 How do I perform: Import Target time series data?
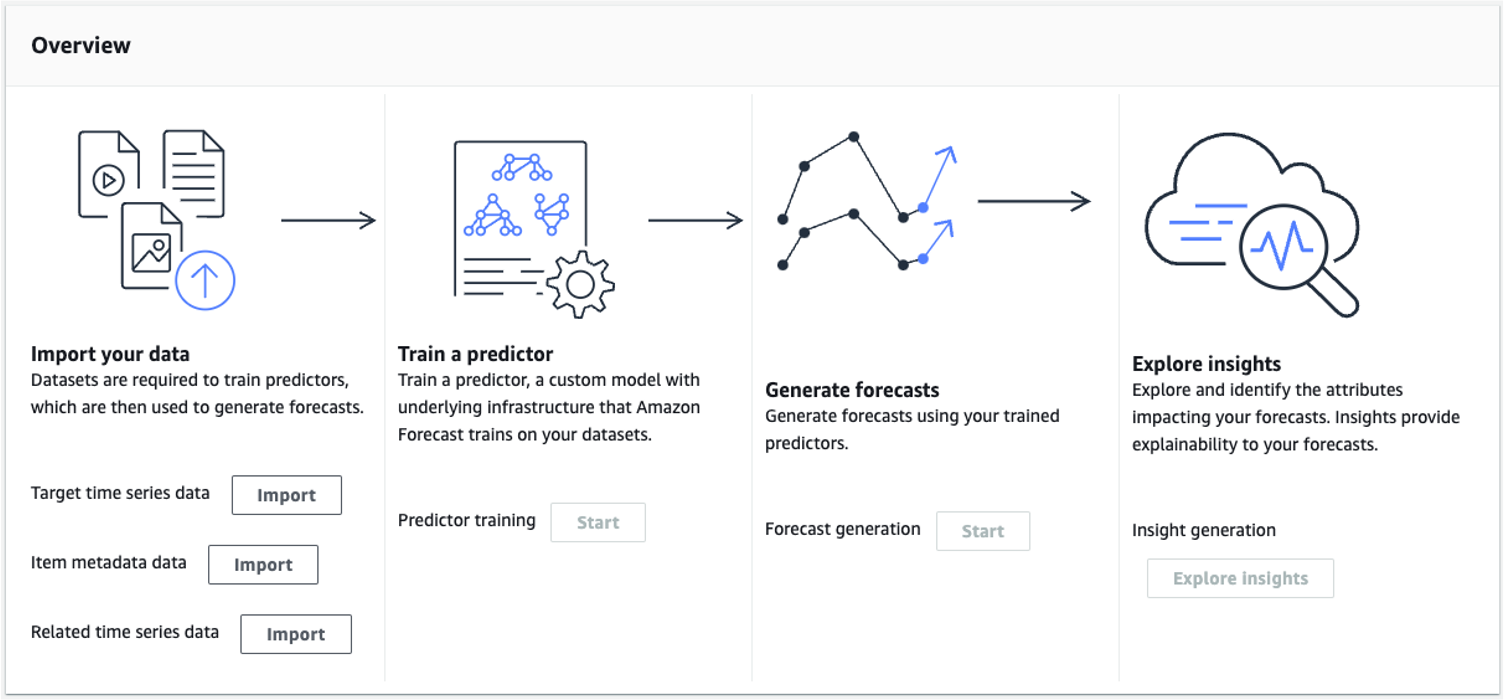coord(287,495)
